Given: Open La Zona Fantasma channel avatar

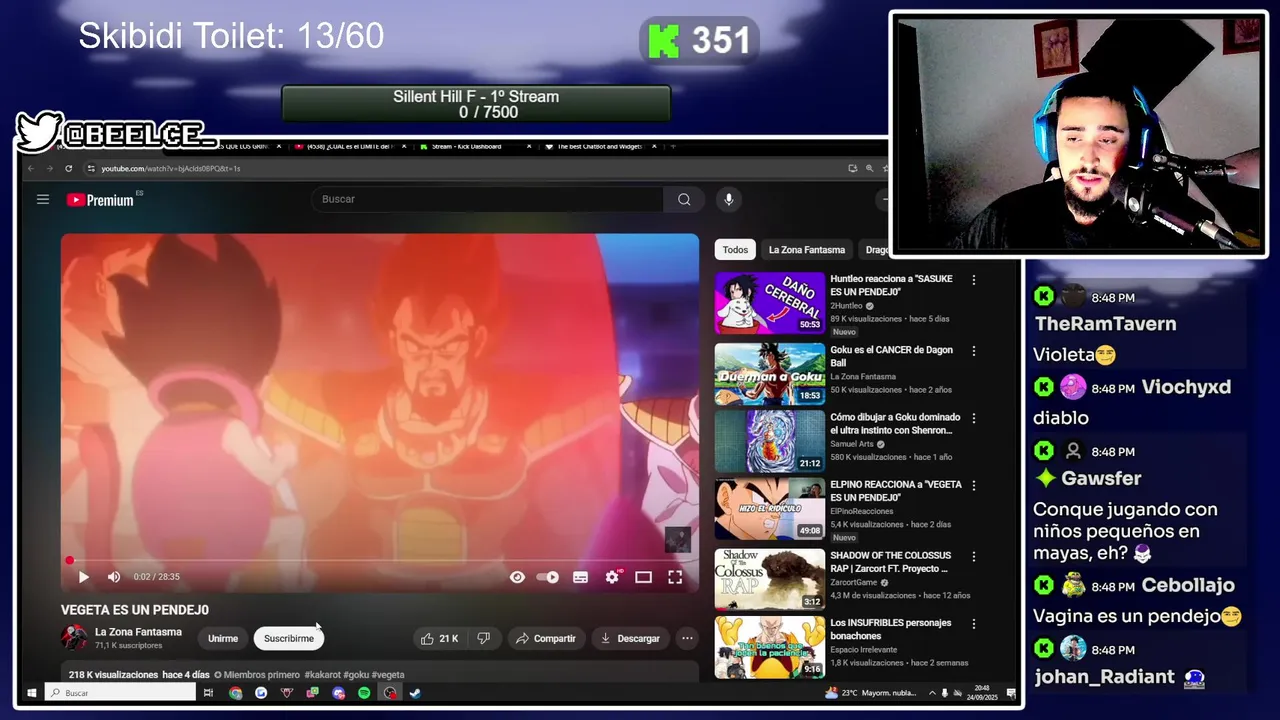Looking at the screenshot, I should pos(74,637).
